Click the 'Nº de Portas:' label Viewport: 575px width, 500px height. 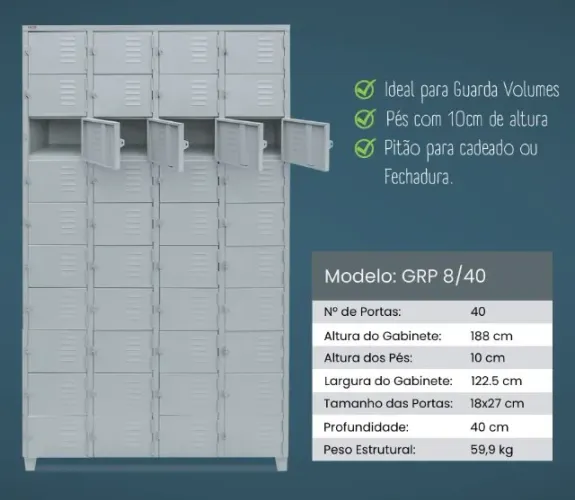click(x=362, y=312)
